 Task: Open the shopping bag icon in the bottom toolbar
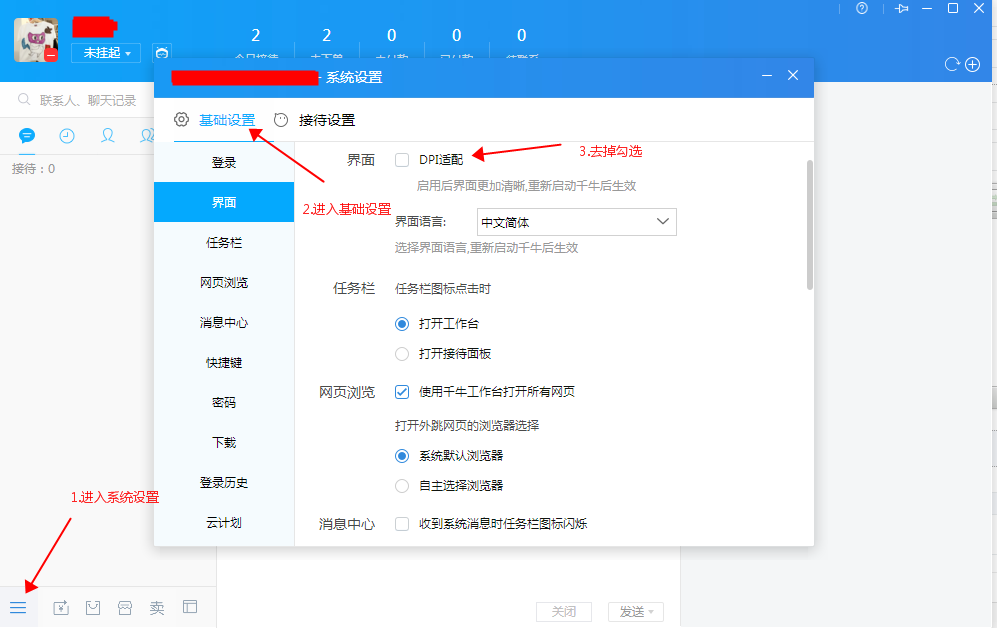pyautogui.click(x=93, y=608)
